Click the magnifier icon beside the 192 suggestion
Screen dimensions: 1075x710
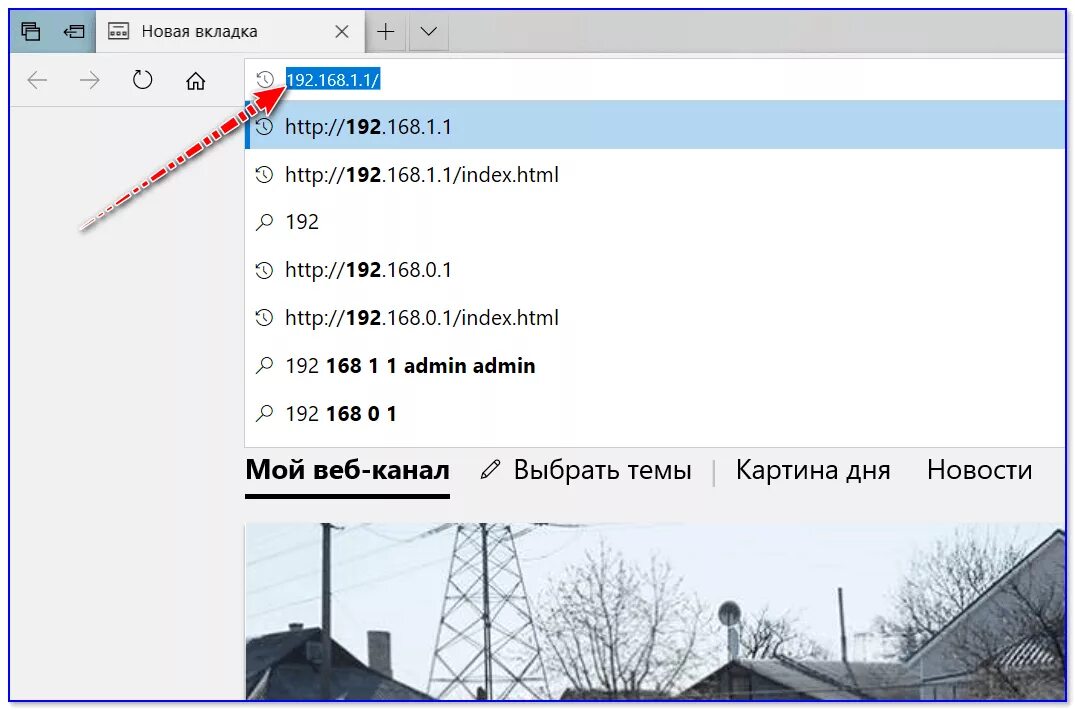(x=264, y=222)
